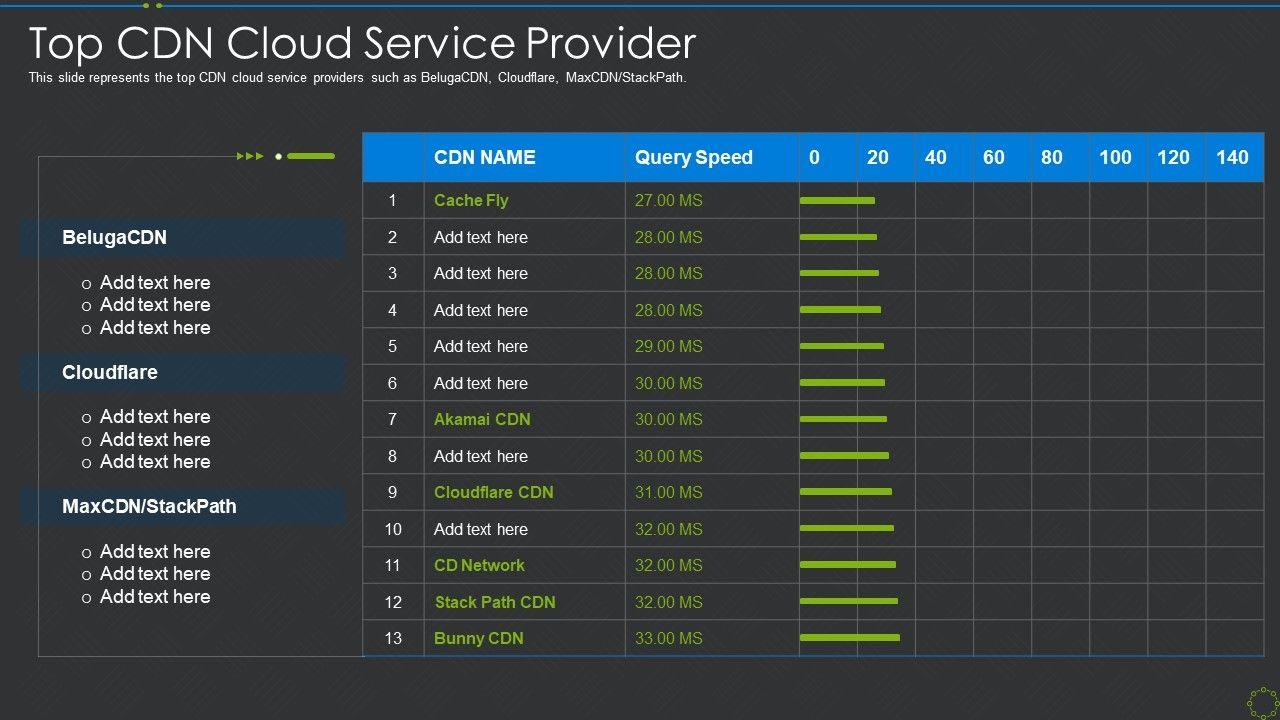Select the green speed bar for Akamai CDN
Screen dimensions: 1280x720
click(x=844, y=419)
